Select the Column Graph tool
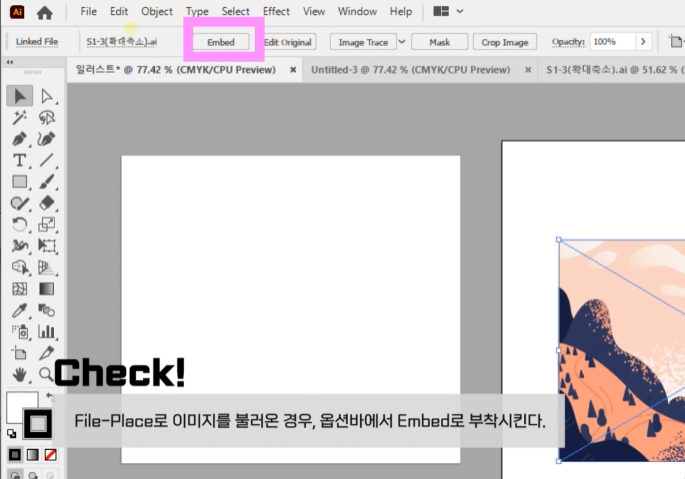Image resolution: width=685 pixels, height=479 pixels. click(47, 332)
